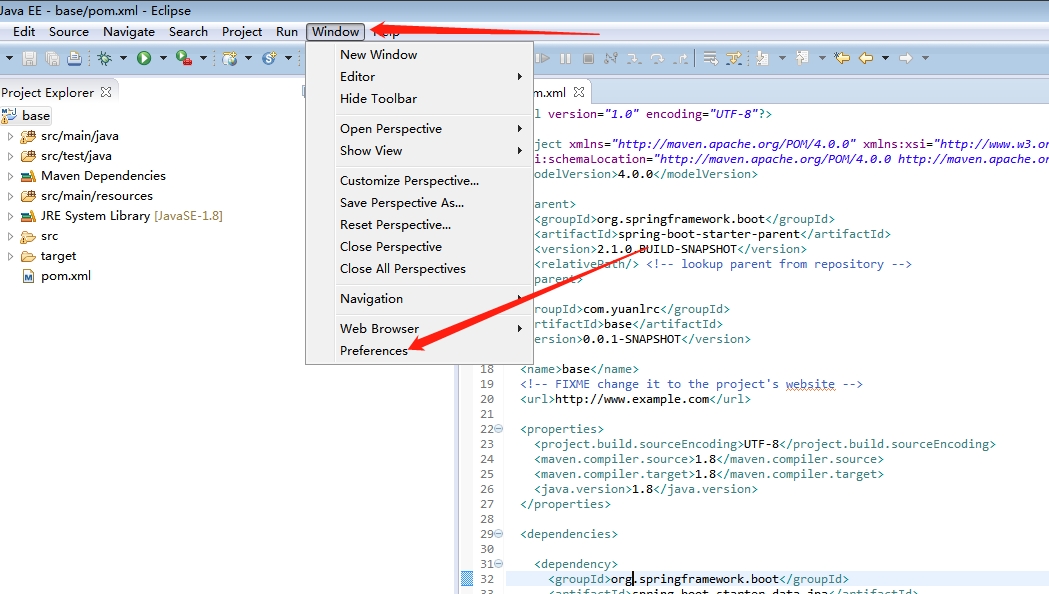The image size is (1049, 594).
Task: Click the Print toolbar icon
Action: tap(74, 58)
